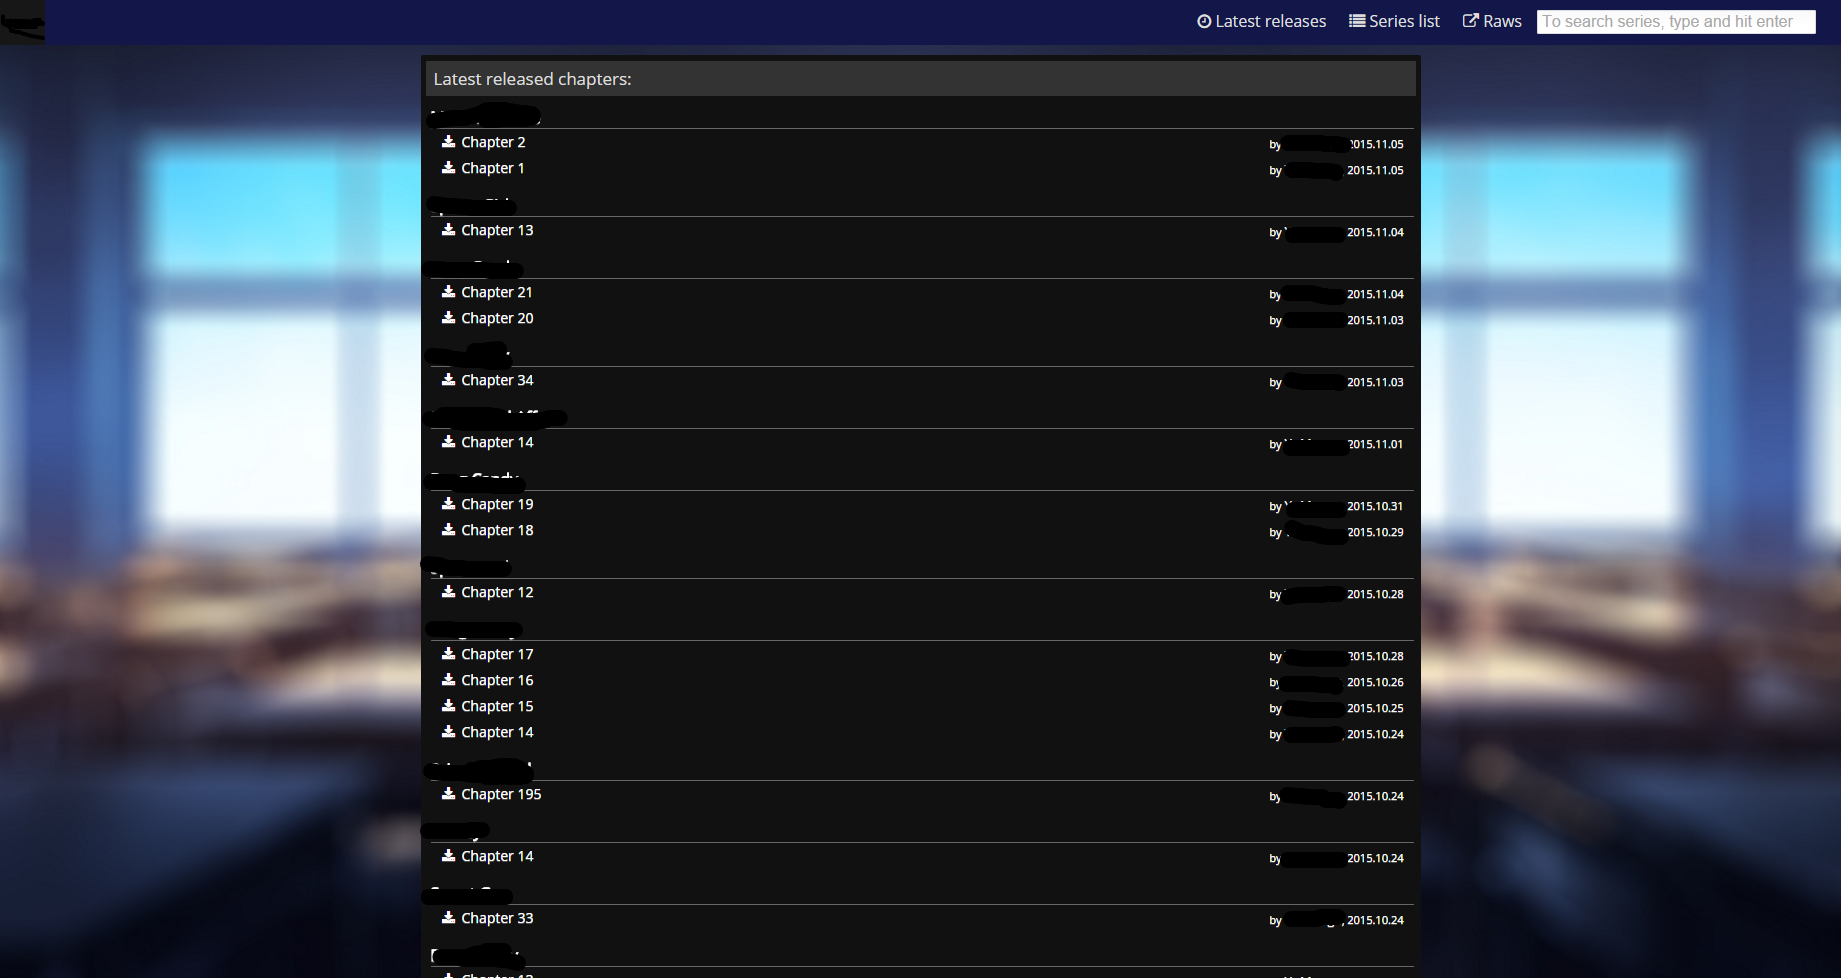Click the site logo in top-left corner

[22, 22]
